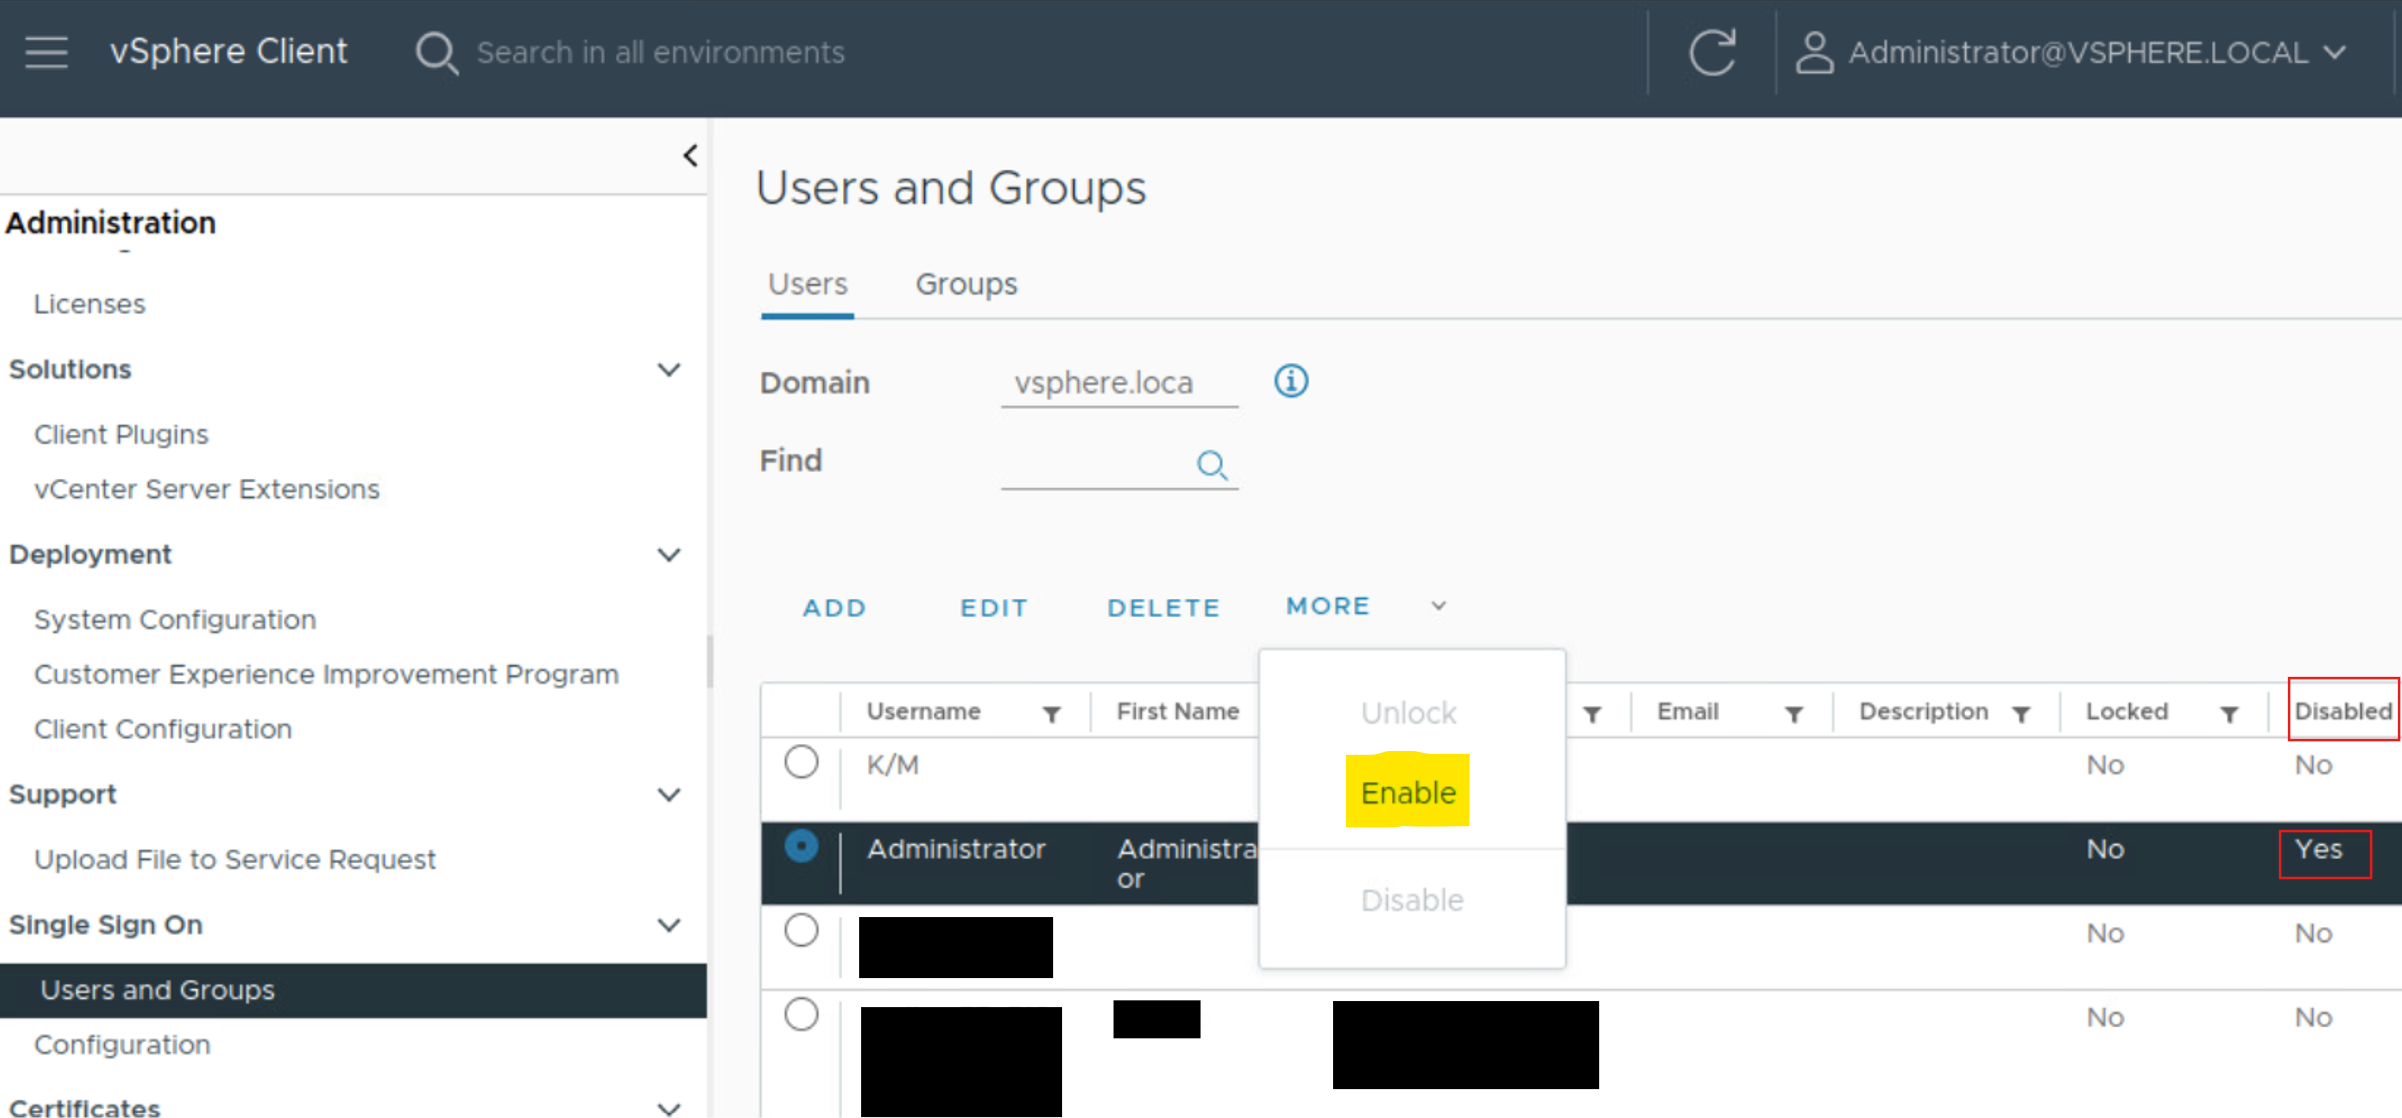Viewport: 2402px width, 1118px height.
Task: Filter the Username column
Action: point(1051,714)
